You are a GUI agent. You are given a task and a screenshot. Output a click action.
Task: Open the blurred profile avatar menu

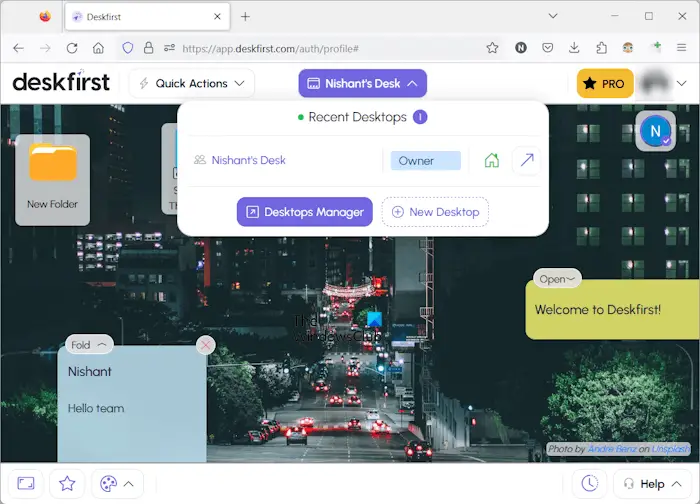tap(654, 83)
